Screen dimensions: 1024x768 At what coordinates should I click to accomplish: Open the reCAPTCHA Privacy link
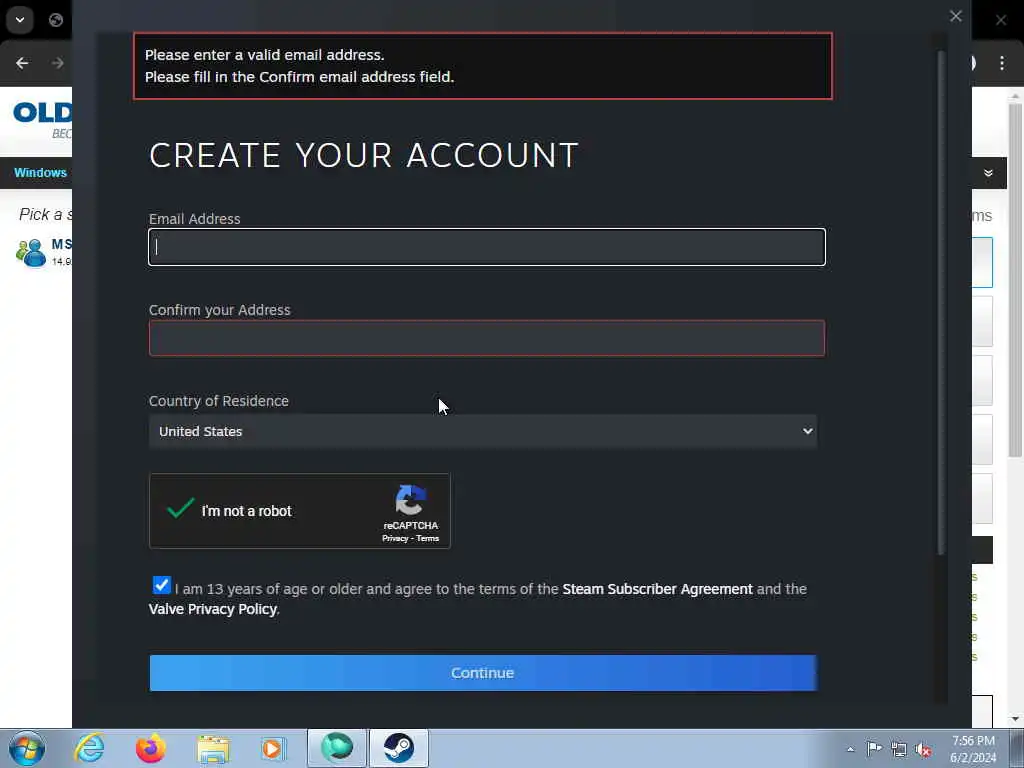point(394,539)
